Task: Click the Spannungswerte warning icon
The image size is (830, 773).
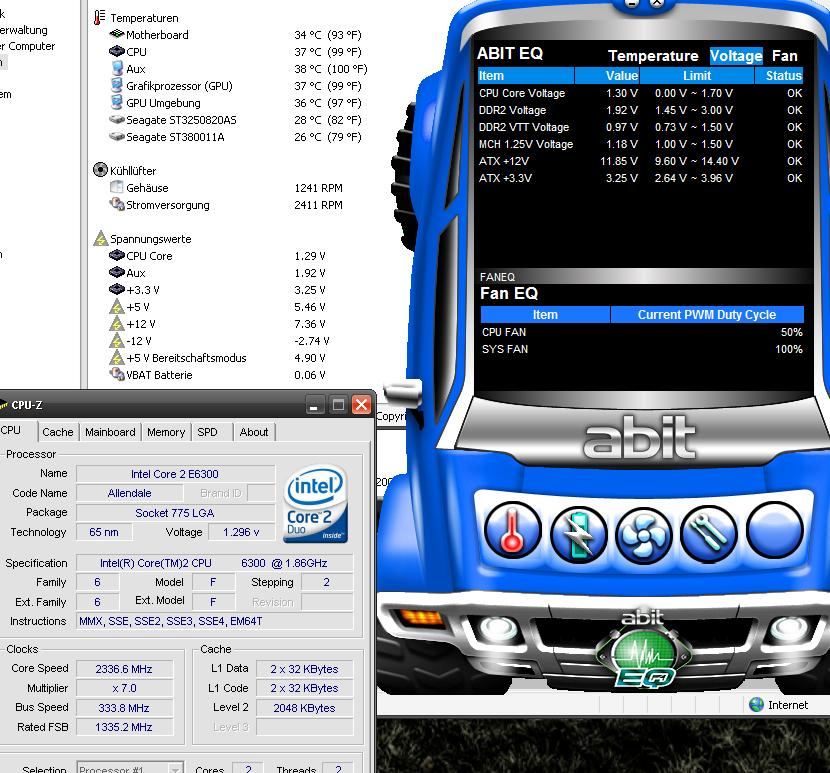Action: (101, 238)
